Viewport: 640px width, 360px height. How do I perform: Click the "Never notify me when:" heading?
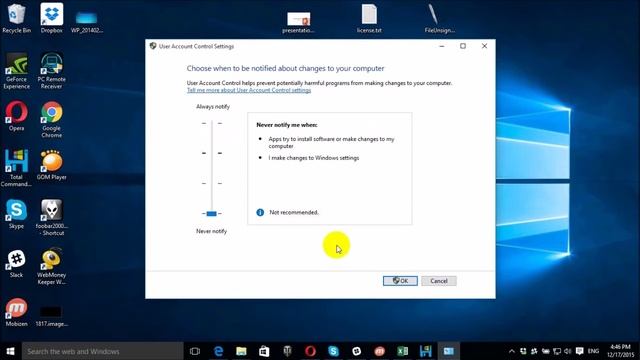click(287, 125)
